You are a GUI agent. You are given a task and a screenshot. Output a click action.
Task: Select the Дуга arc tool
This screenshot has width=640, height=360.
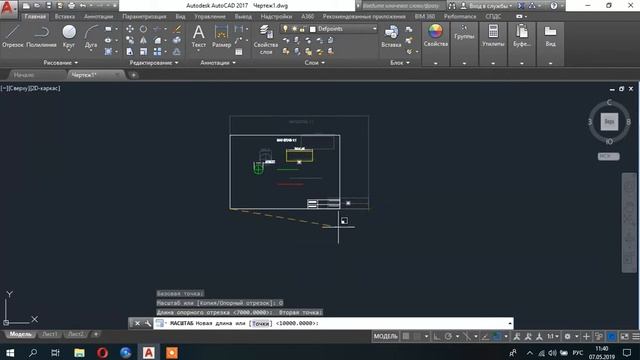[x=91, y=37]
